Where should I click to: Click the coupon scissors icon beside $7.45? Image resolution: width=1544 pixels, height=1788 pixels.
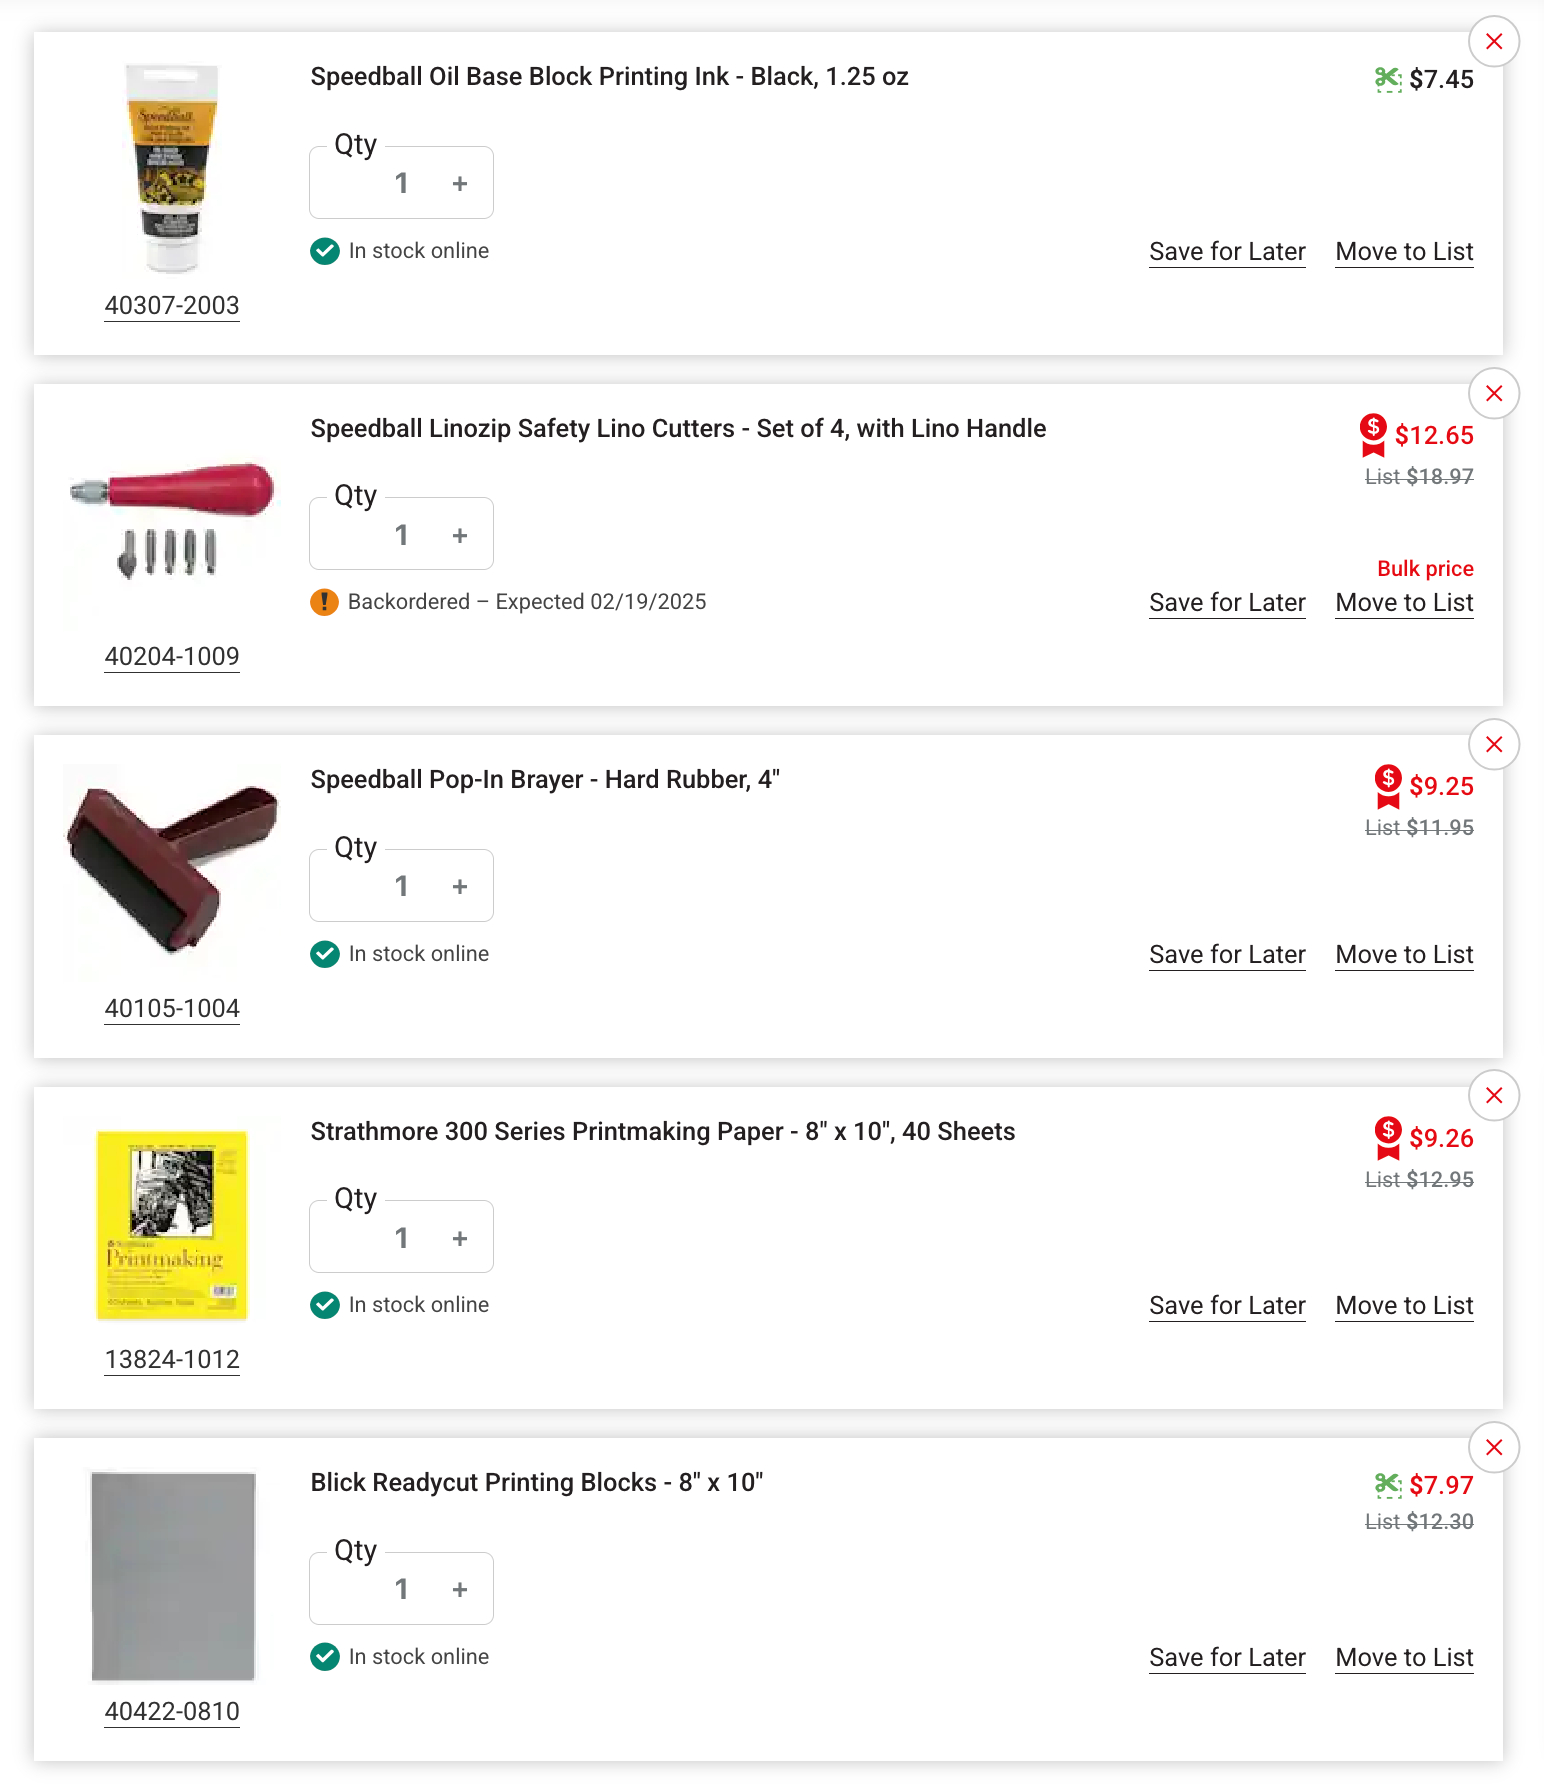(x=1388, y=79)
